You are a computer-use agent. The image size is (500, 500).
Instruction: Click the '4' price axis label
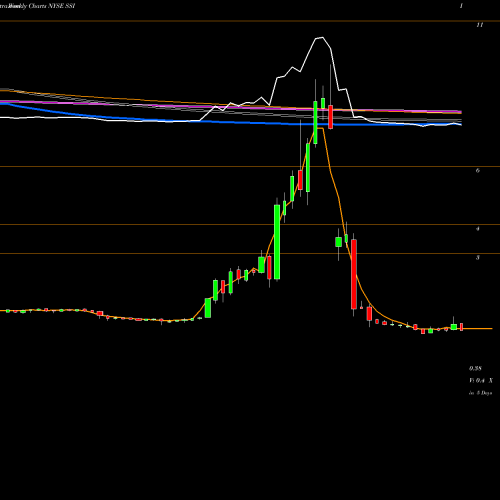coord(478,229)
